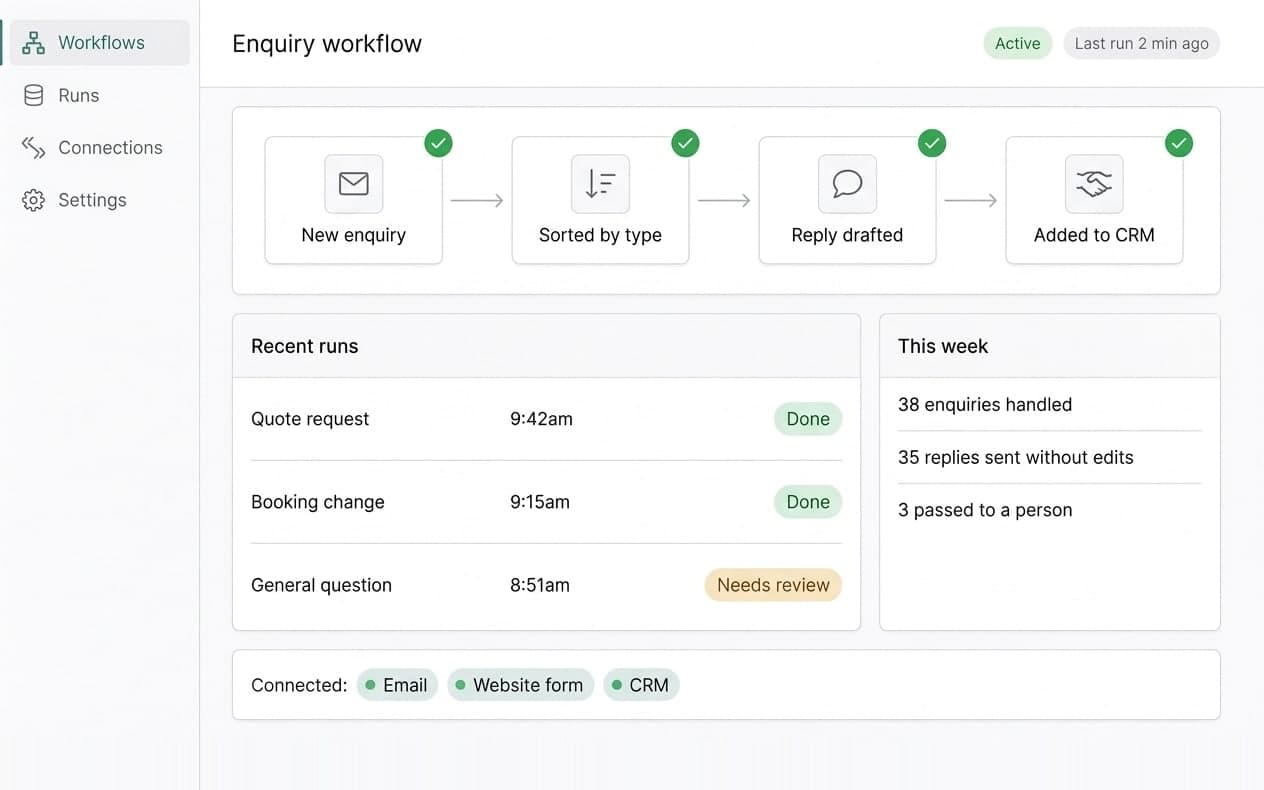1264x790 pixels.
Task: Click the Recent runs panel heading
Action: coord(304,346)
